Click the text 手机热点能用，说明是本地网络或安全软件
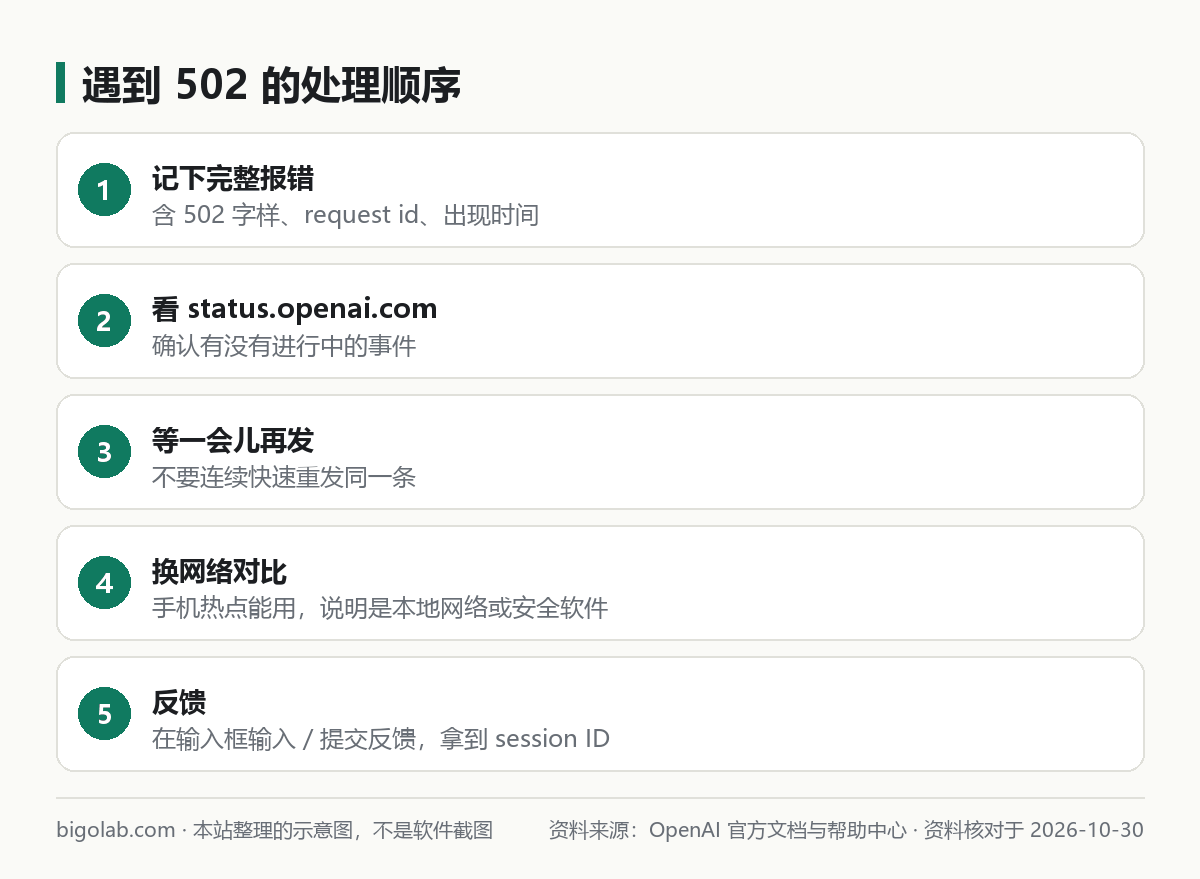Screen dimensions: 1200x879 coord(380,608)
